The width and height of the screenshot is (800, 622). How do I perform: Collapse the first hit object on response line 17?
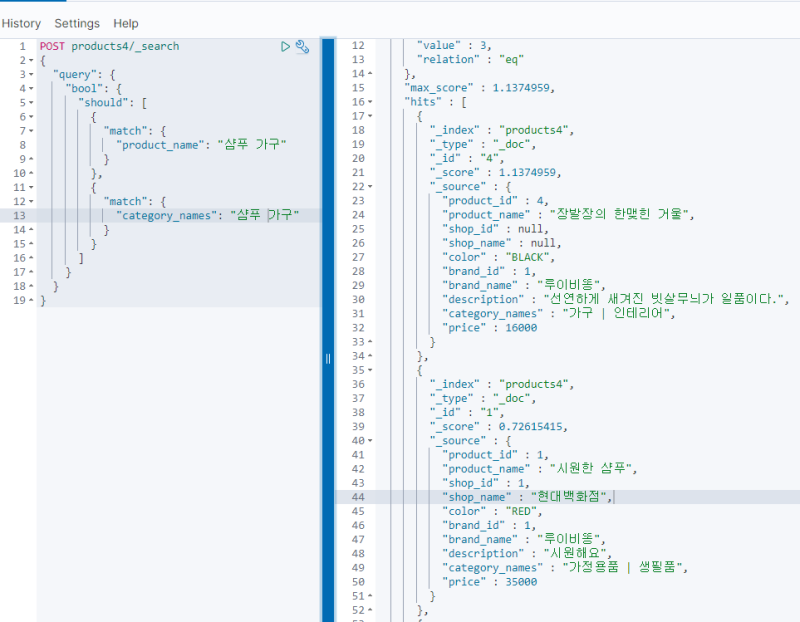[x=370, y=116]
